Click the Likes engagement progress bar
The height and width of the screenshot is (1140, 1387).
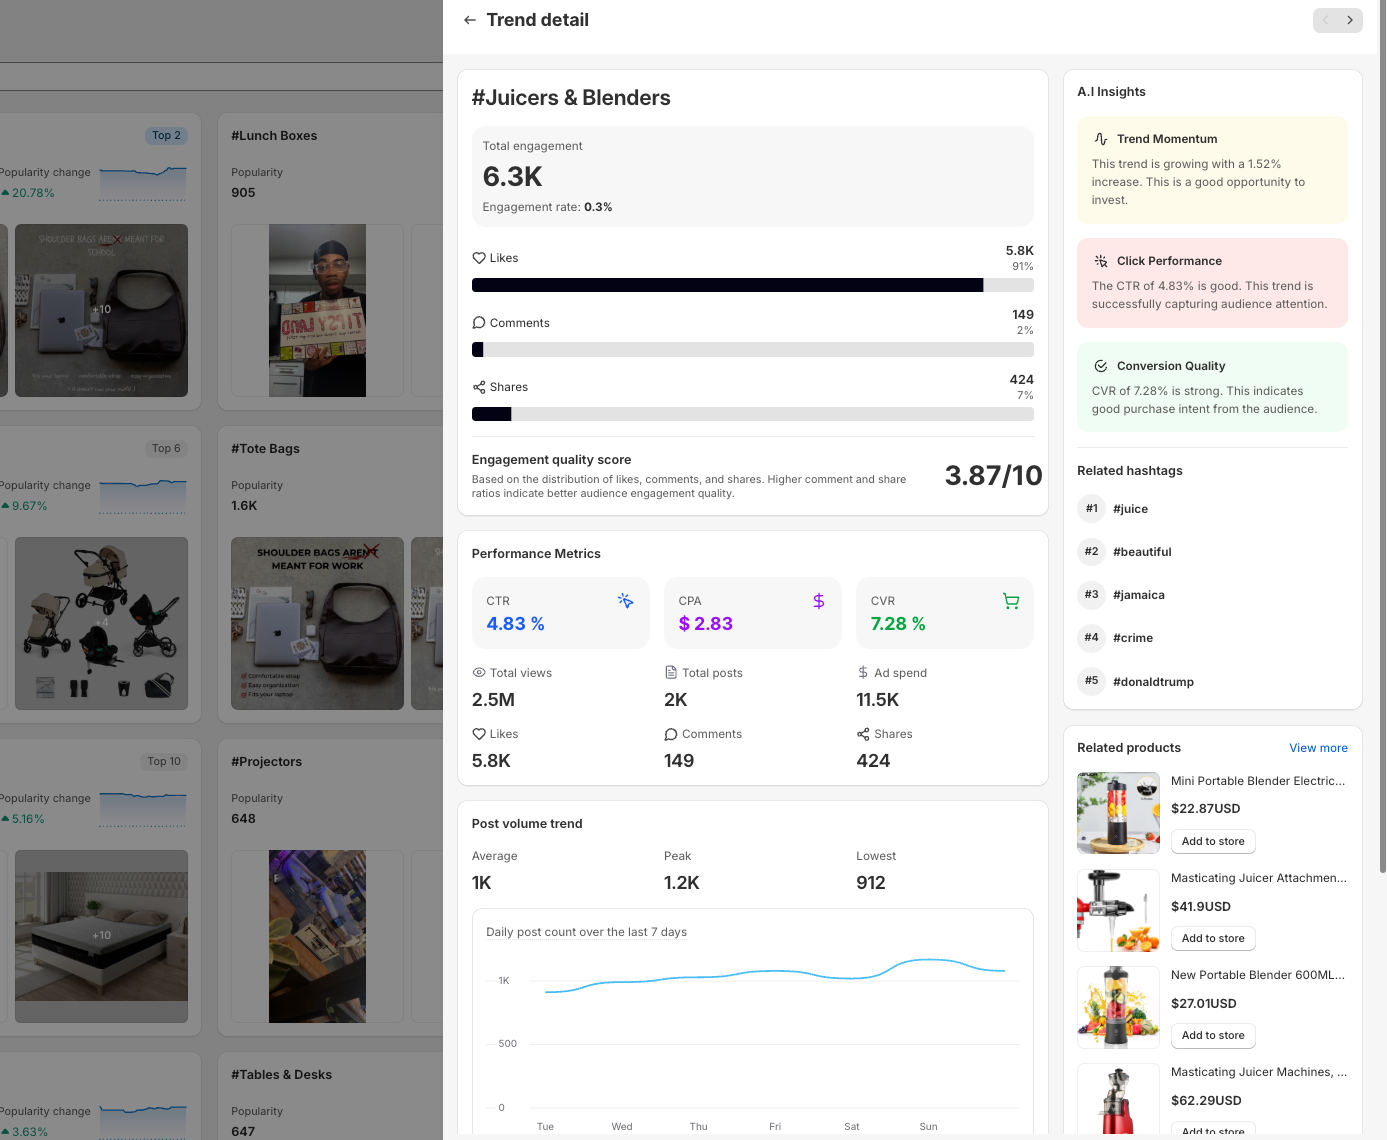[752, 285]
